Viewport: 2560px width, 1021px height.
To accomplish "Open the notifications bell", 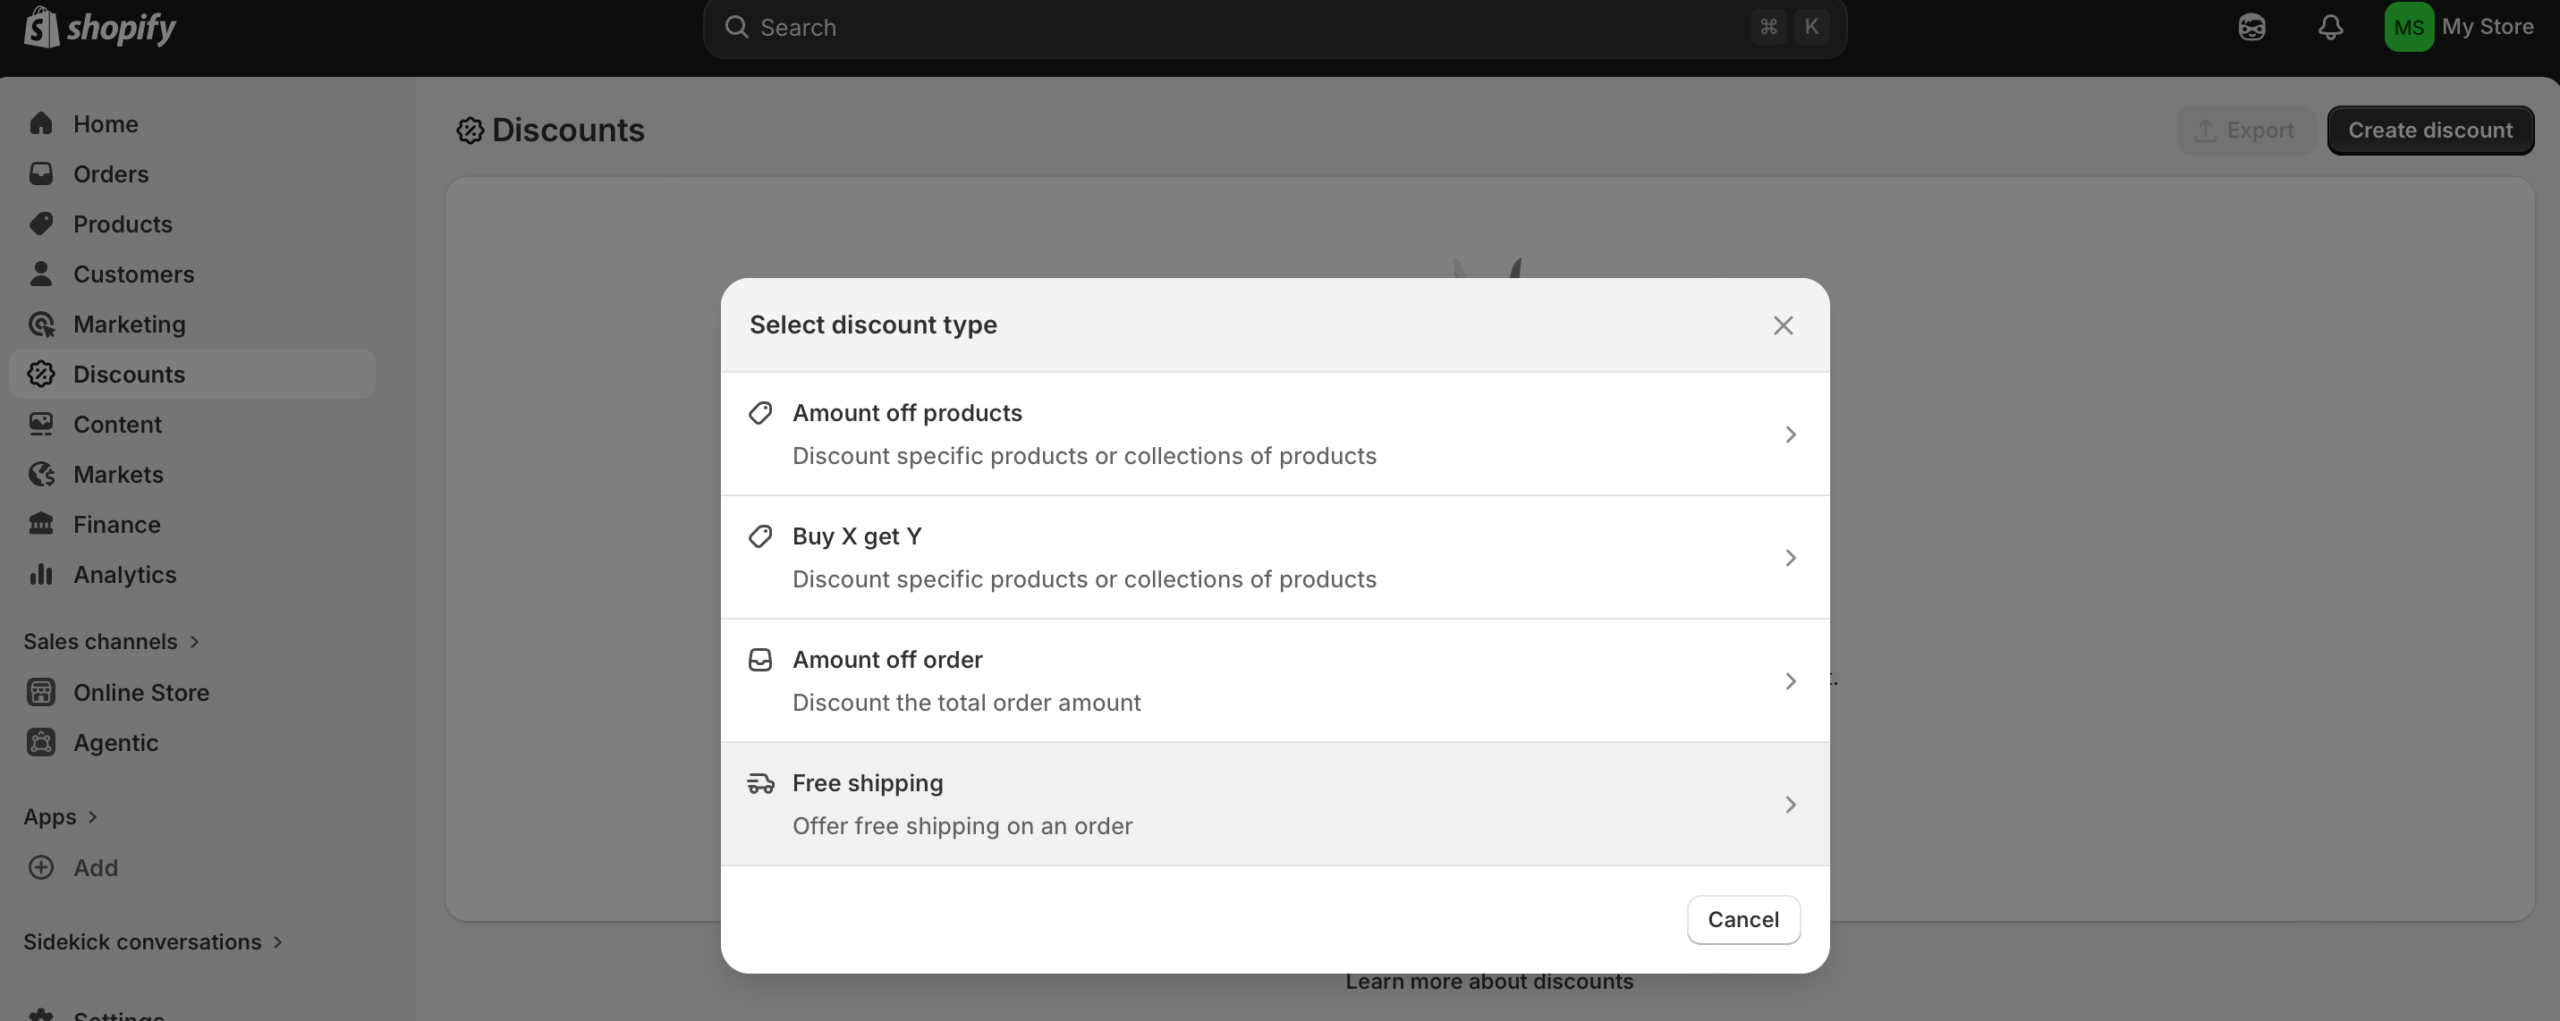I will (x=2331, y=27).
